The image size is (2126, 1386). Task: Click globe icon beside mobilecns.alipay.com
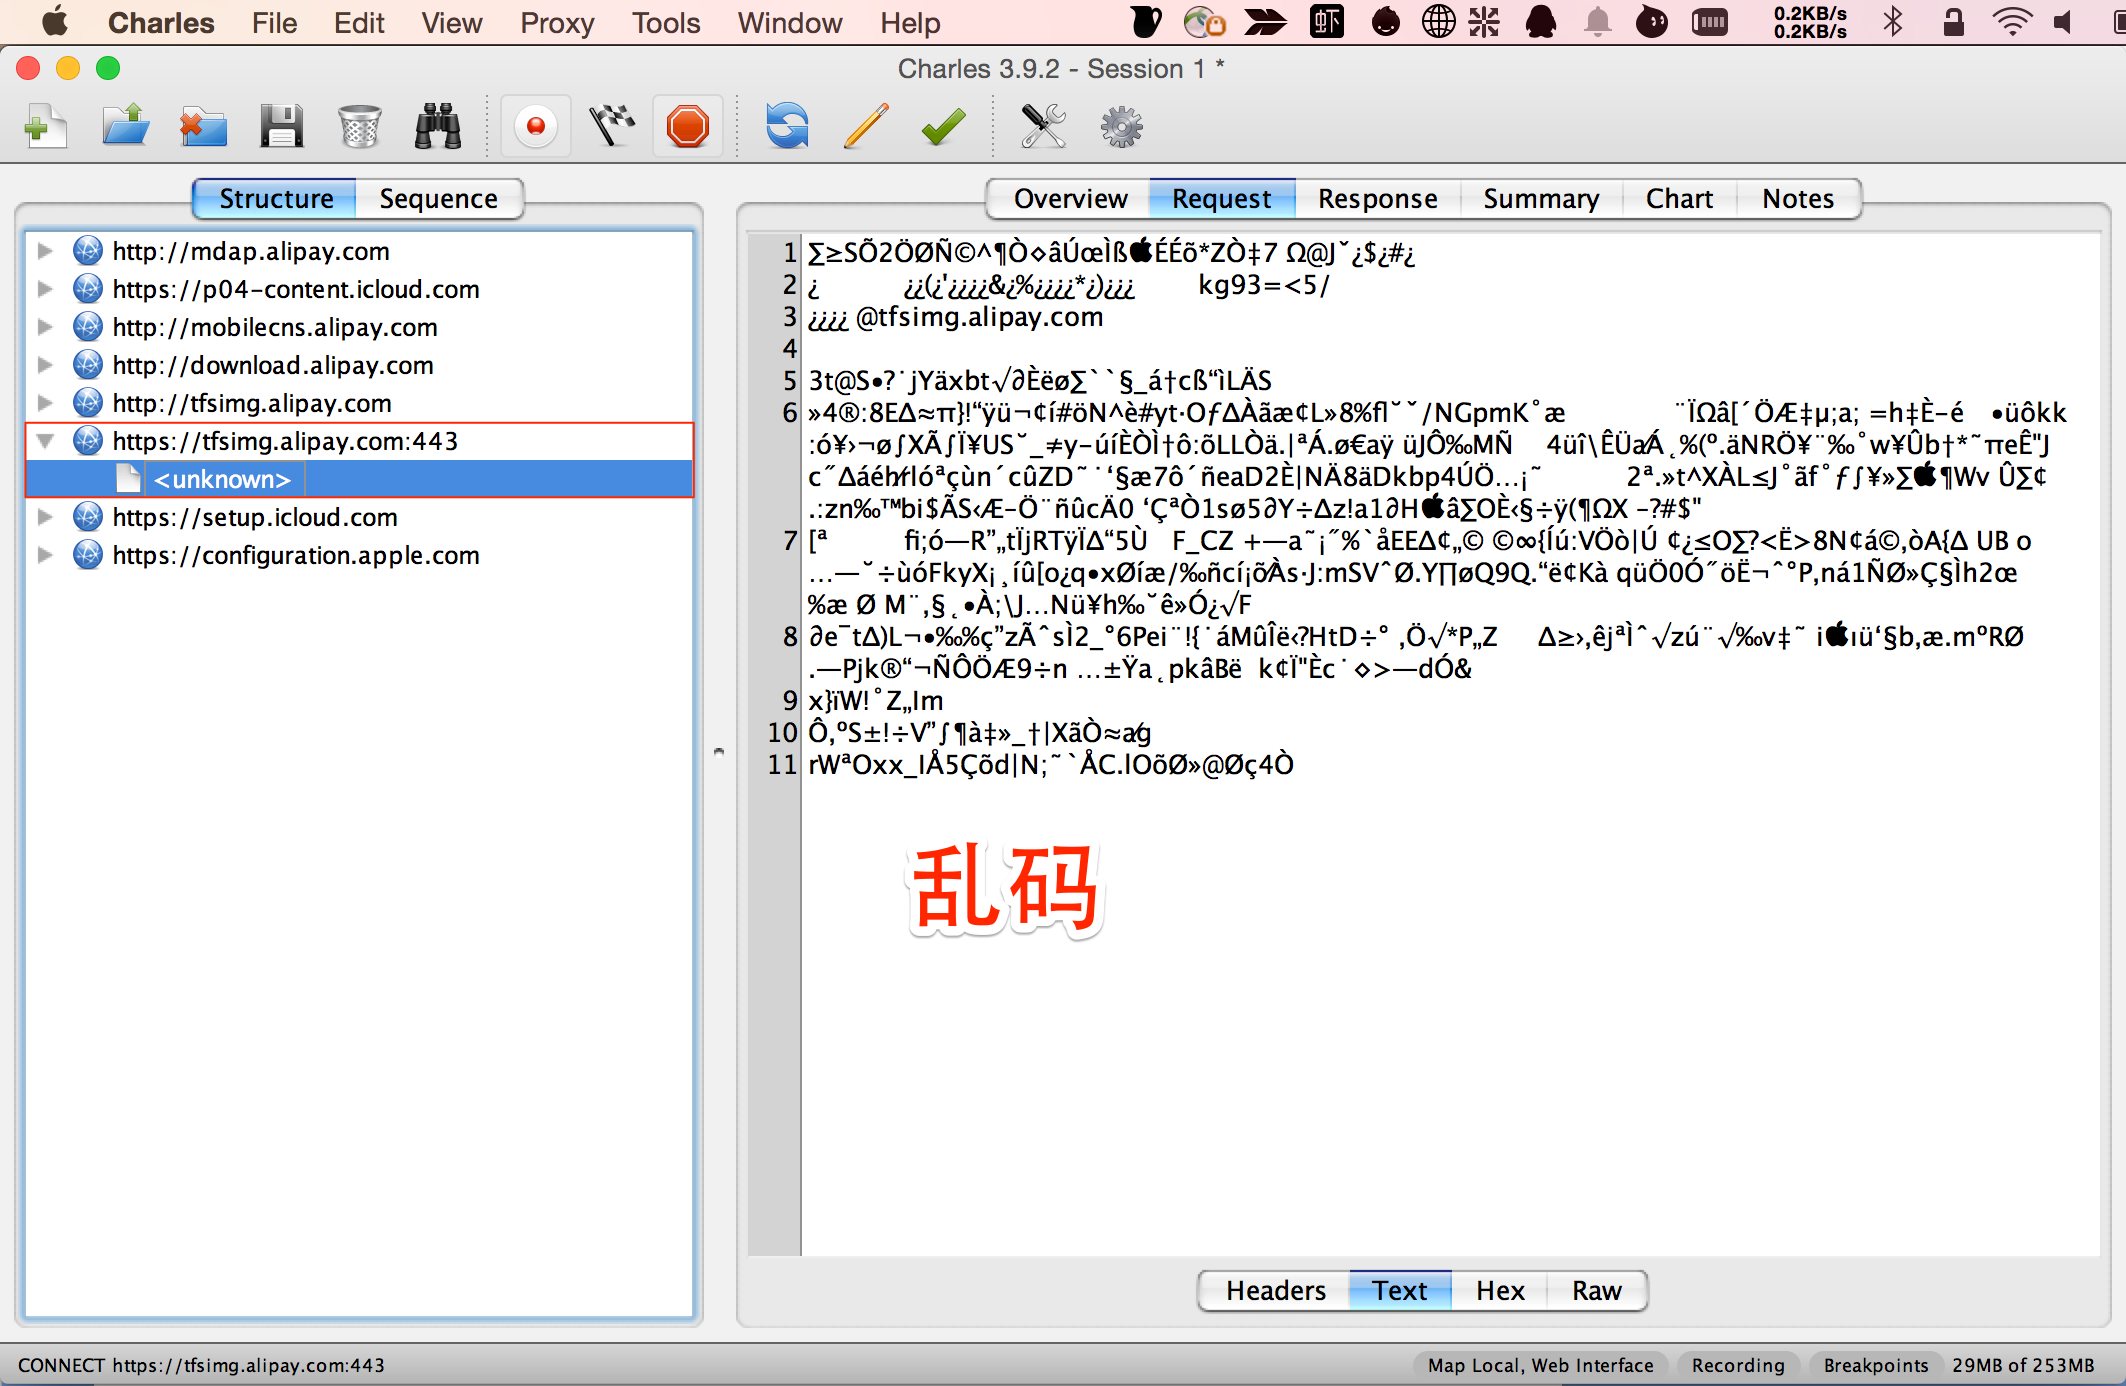tap(88, 326)
